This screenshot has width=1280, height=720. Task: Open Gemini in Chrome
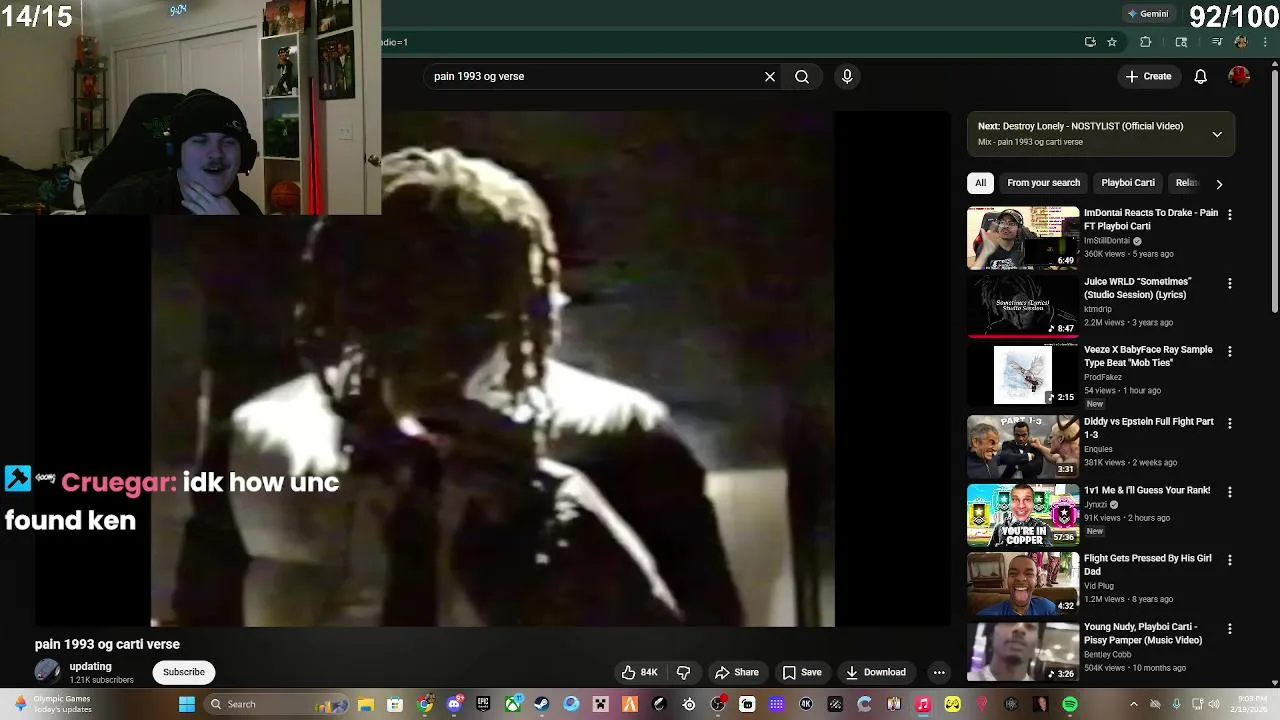pos(1148,14)
